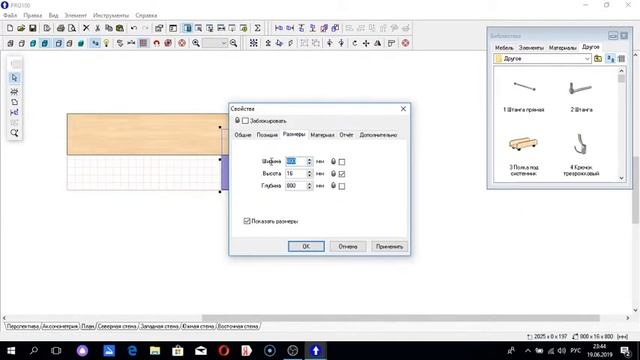The image size is (640, 360).
Task: Lock the Глубина dimension checkbox
Action: pos(342,186)
